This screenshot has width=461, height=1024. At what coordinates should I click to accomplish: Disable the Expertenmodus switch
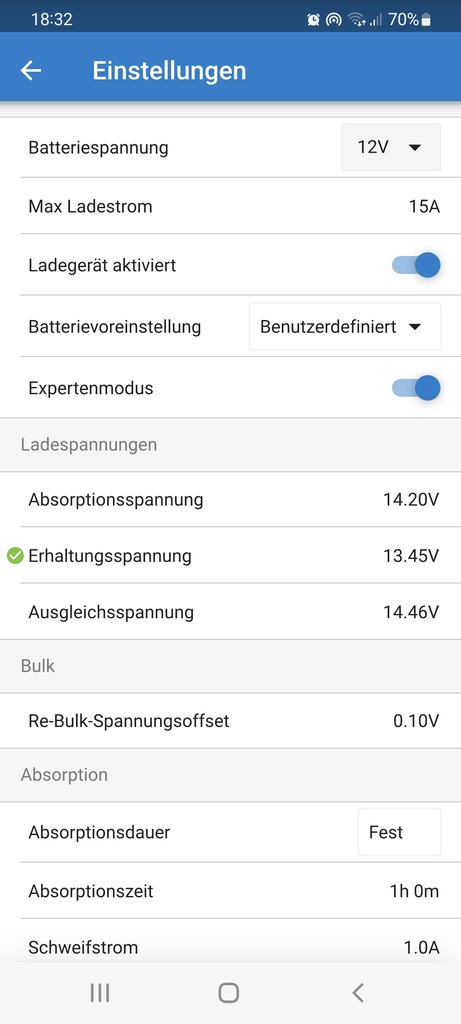(416, 388)
